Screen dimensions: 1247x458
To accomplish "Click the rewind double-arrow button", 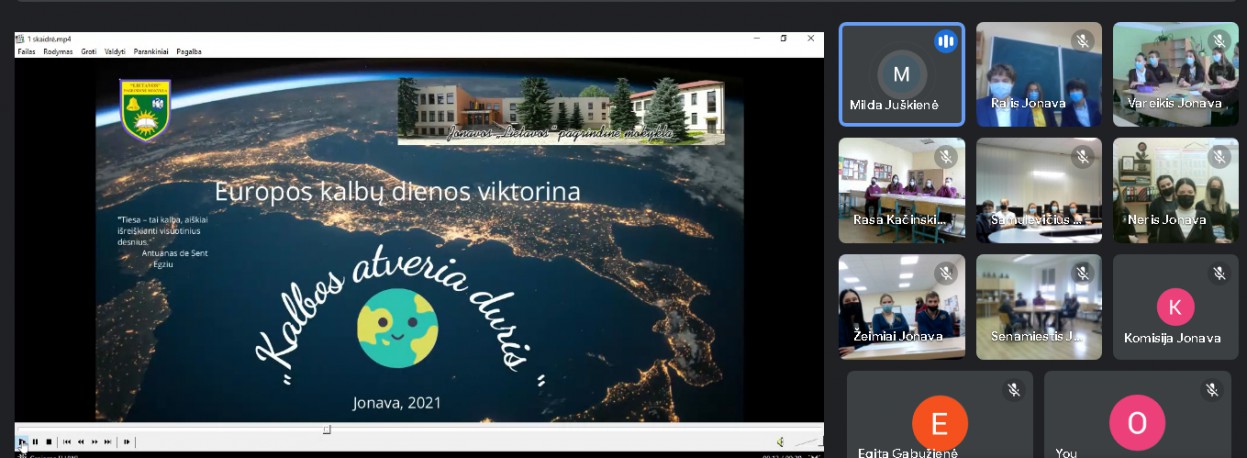I will (81, 441).
